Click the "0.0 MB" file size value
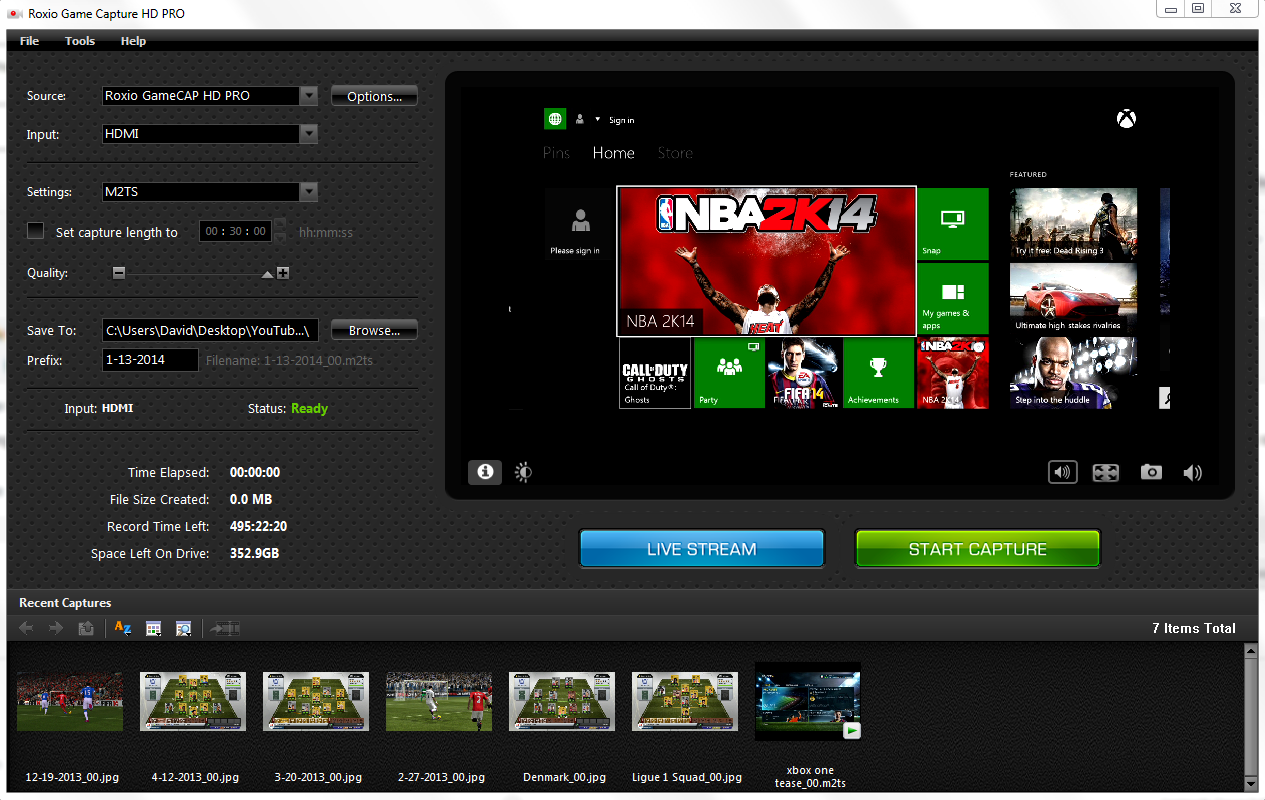1265x800 pixels. click(251, 499)
